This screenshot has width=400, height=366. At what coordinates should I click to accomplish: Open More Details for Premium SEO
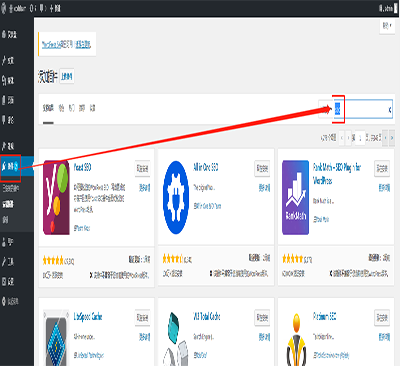click(384, 337)
